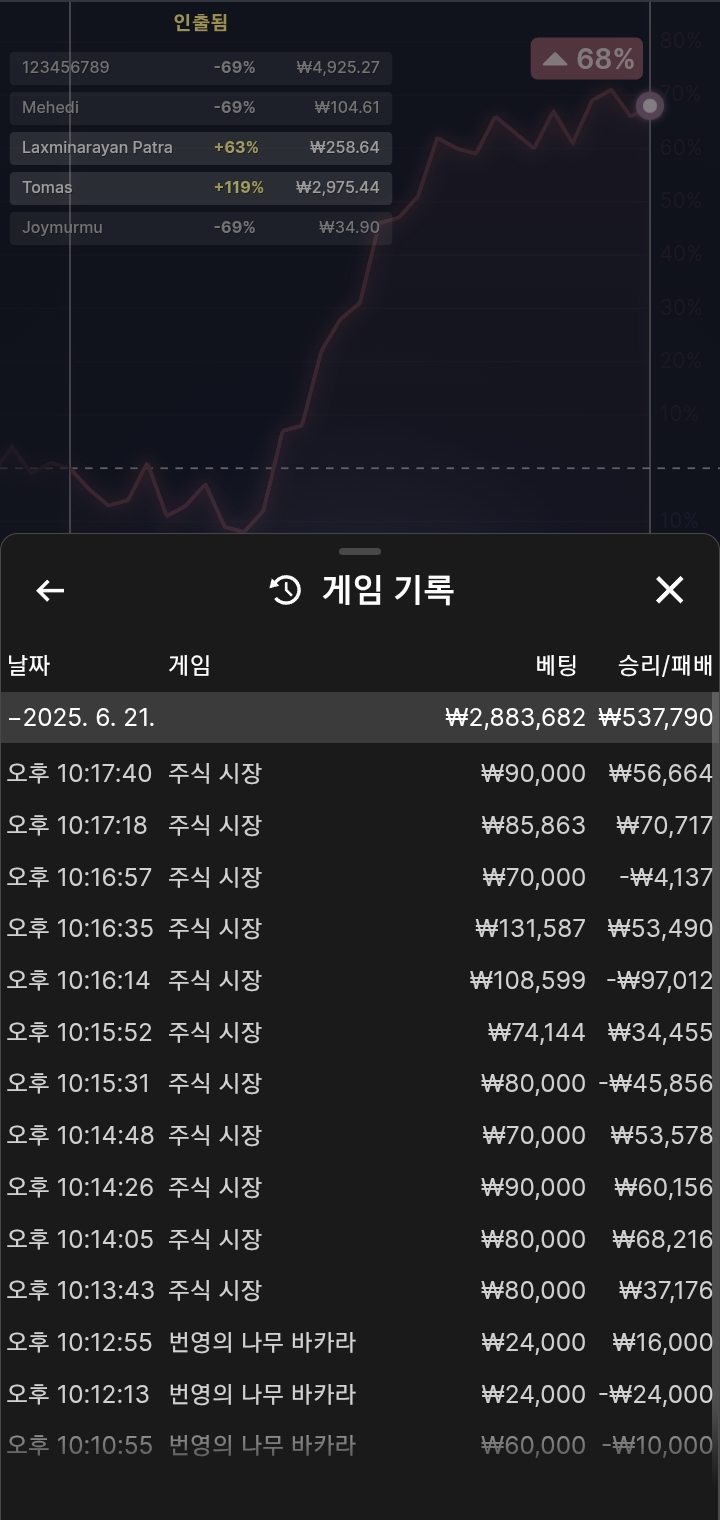Click the ₩4,925.27 amount for 123456789
Viewport: 720px width, 1520px height.
(x=338, y=68)
